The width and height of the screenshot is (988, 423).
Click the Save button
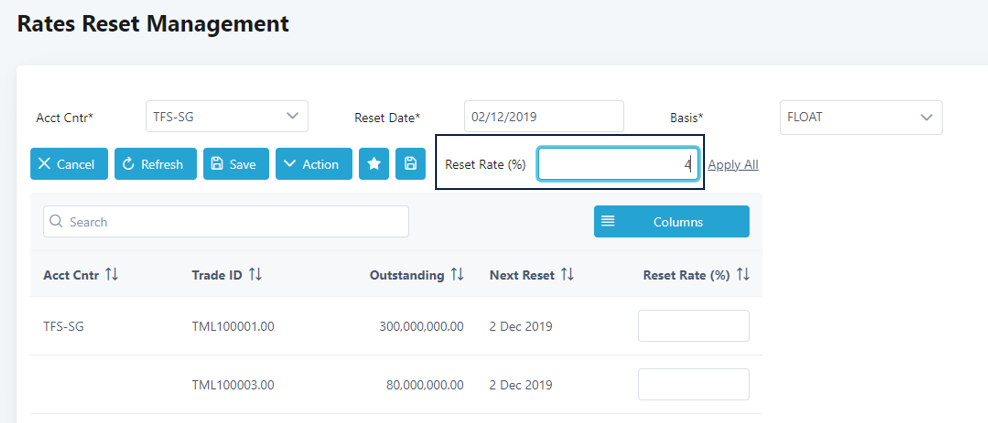(x=236, y=164)
